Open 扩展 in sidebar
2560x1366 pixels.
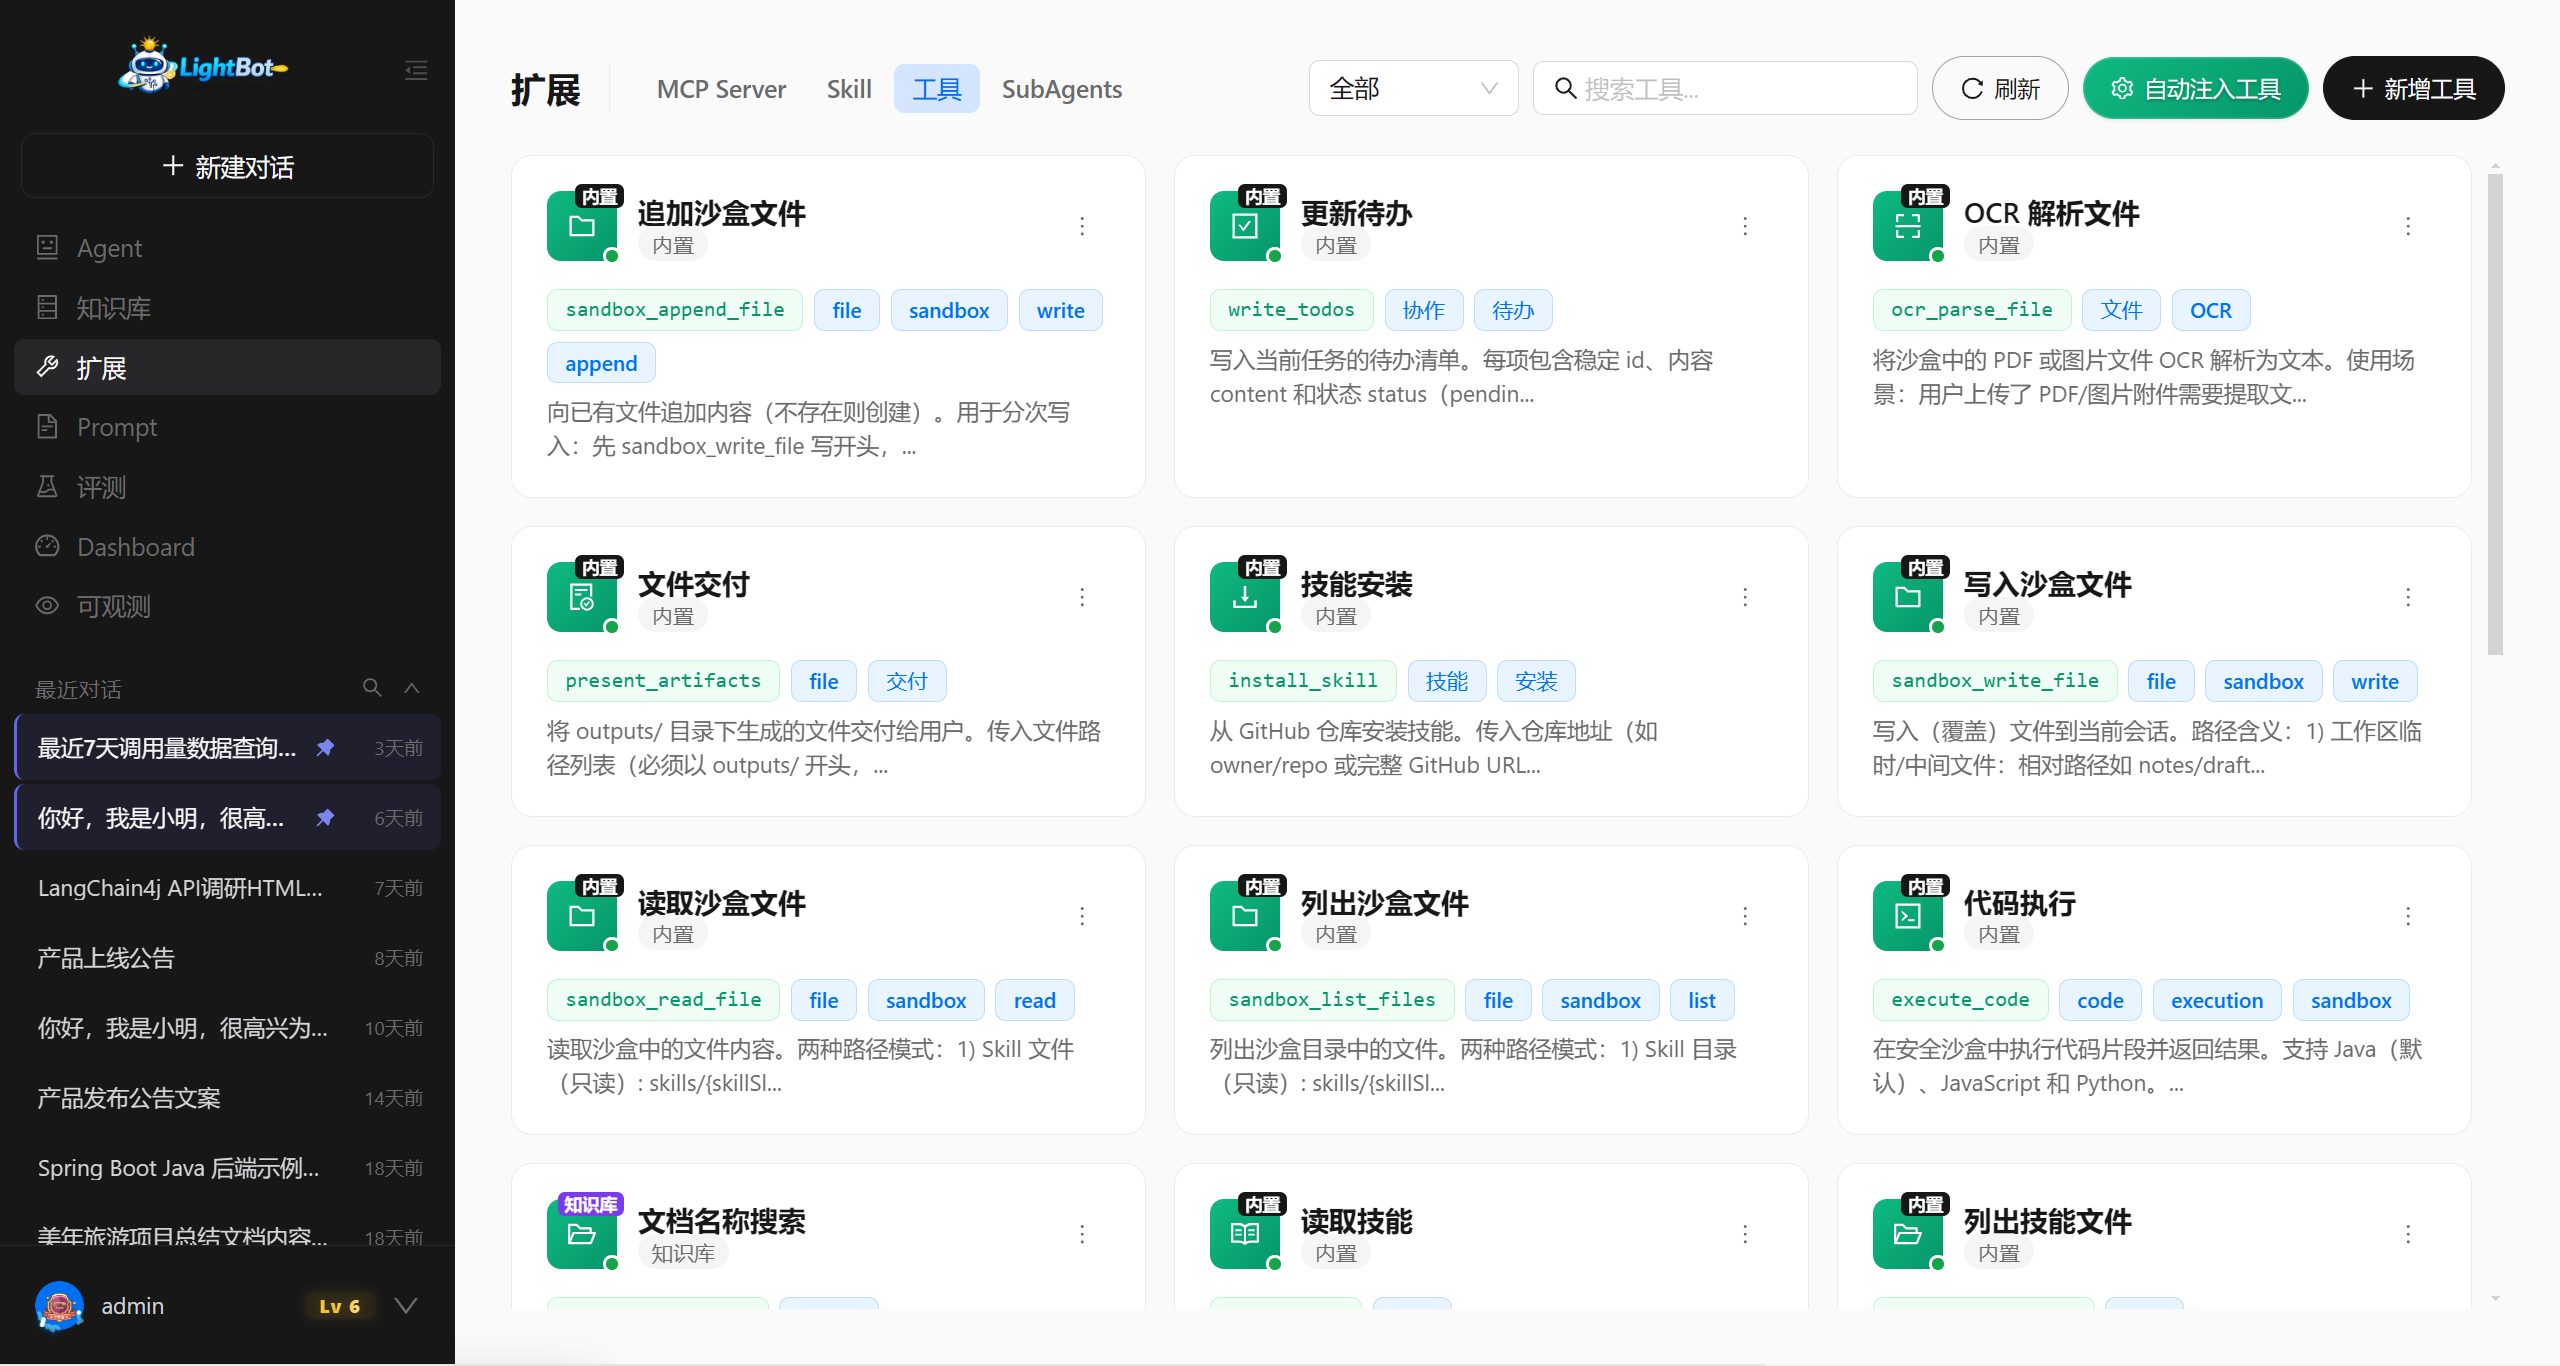point(227,367)
